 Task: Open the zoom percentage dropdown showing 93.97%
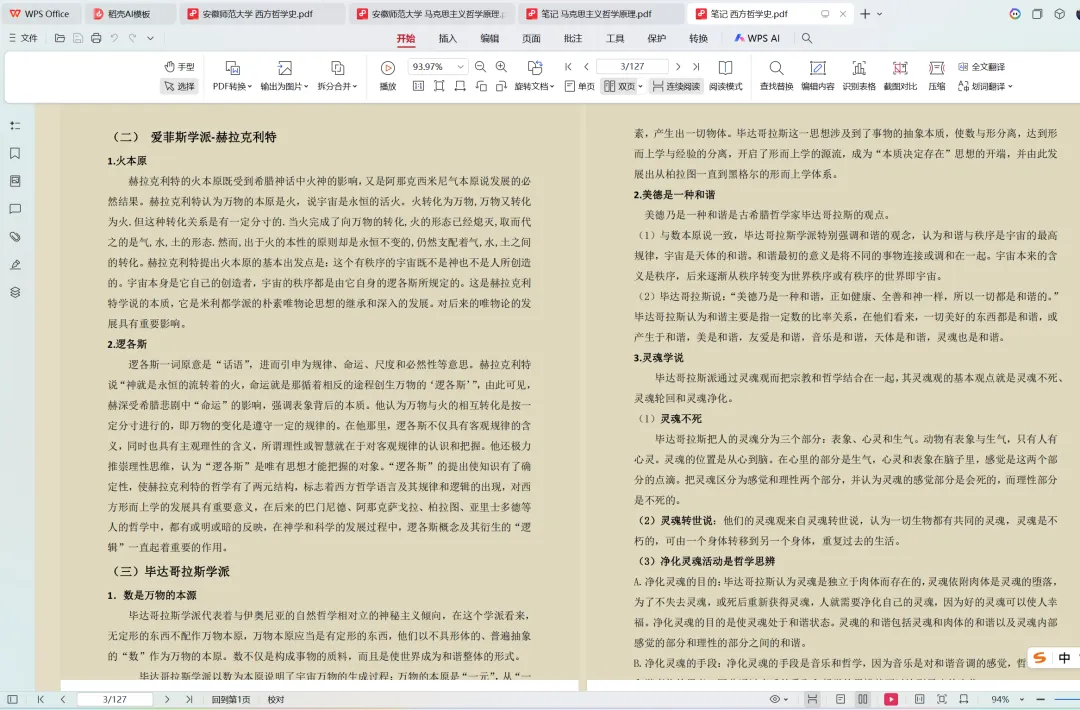pos(437,67)
